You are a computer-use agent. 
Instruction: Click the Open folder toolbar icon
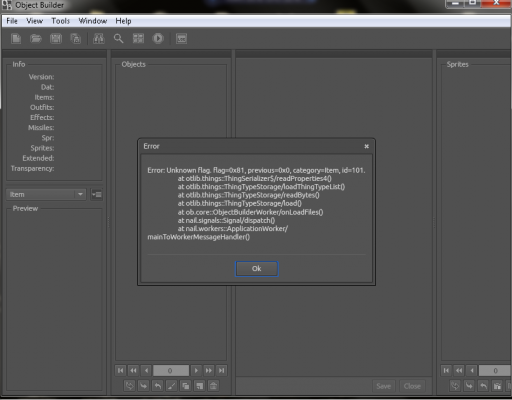coord(36,39)
